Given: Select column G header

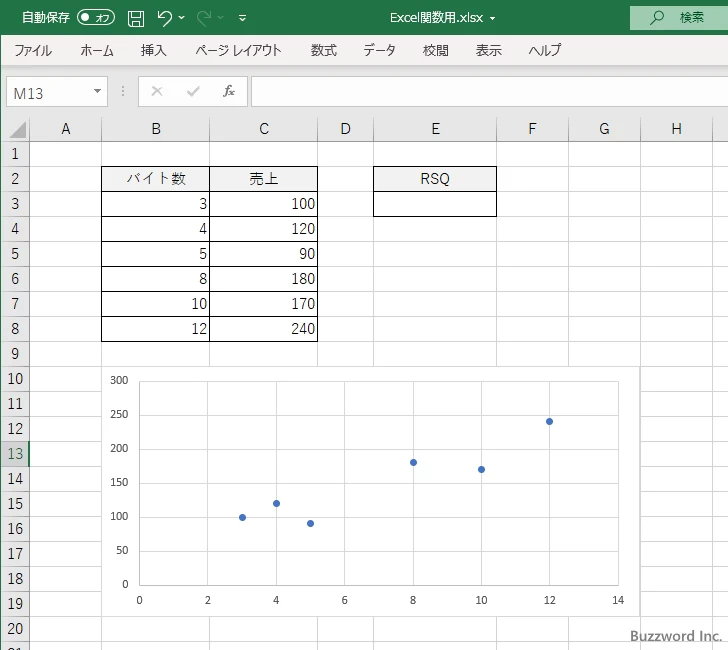Looking at the screenshot, I should tap(604, 129).
